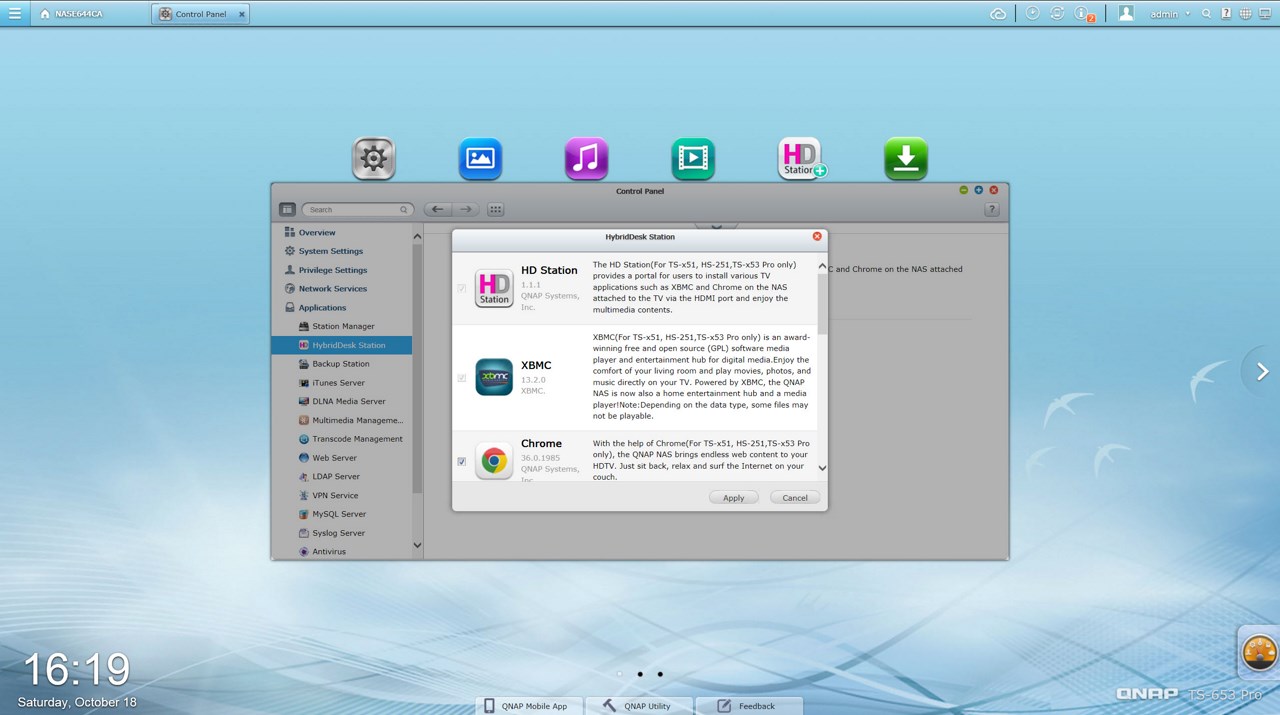Open the QNAP Mobile App link

(x=526, y=706)
